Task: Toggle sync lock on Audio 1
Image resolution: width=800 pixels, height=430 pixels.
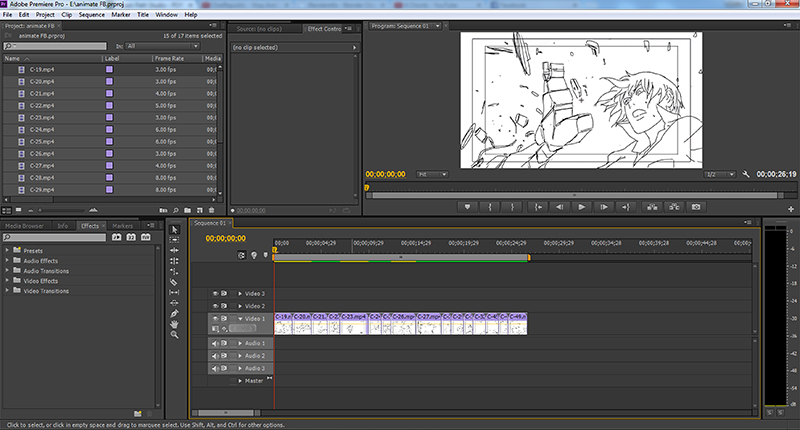Action: tap(224, 343)
